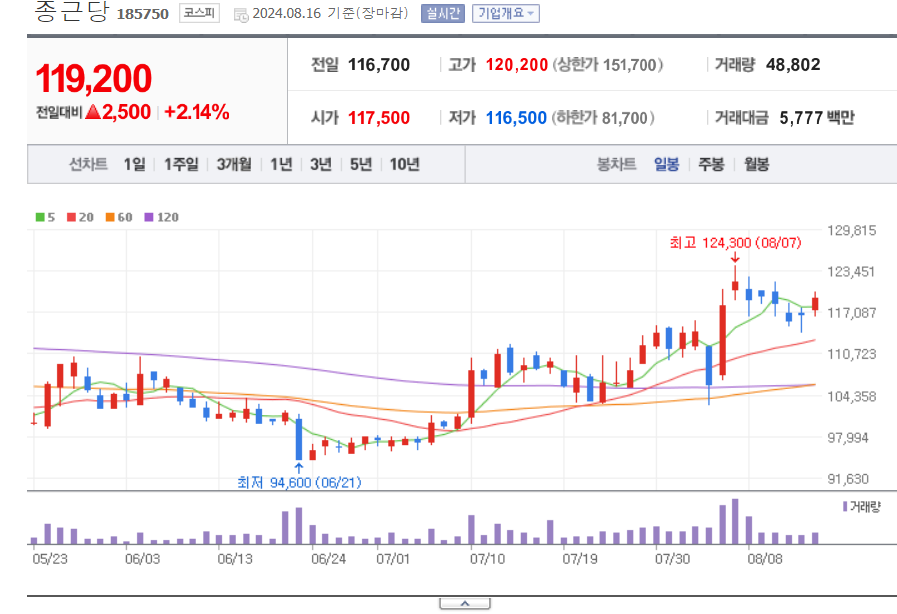
Task: Select the 1일 line chart period
Action: tap(134, 165)
